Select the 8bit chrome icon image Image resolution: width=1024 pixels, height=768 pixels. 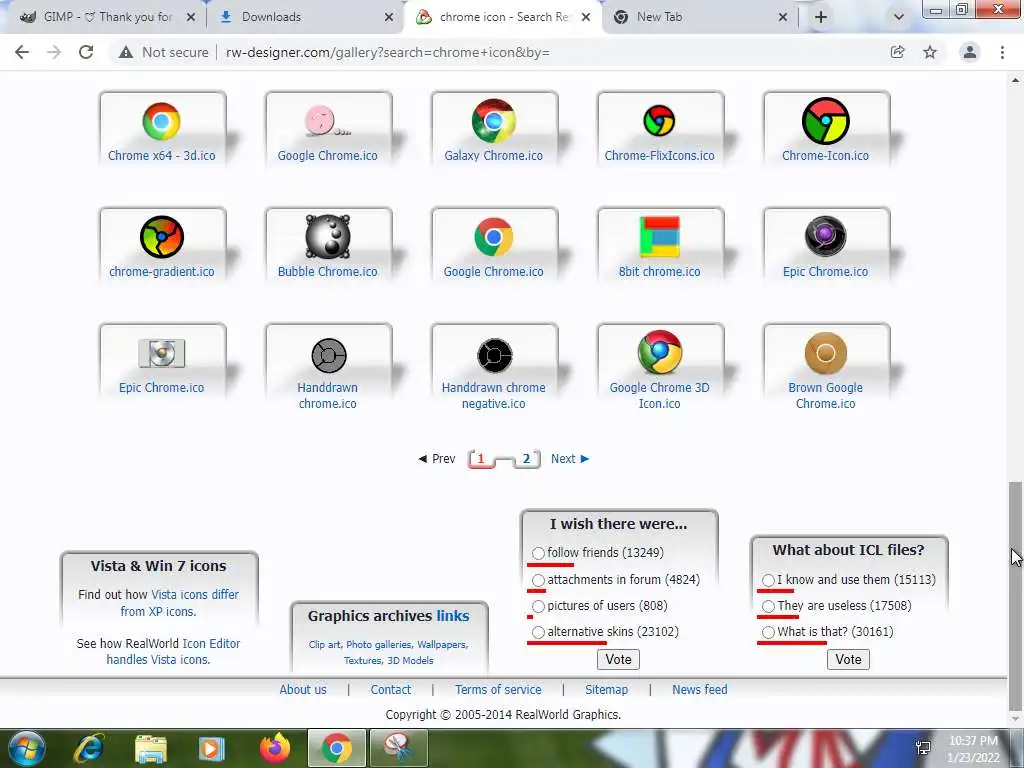pyautogui.click(x=659, y=236)
